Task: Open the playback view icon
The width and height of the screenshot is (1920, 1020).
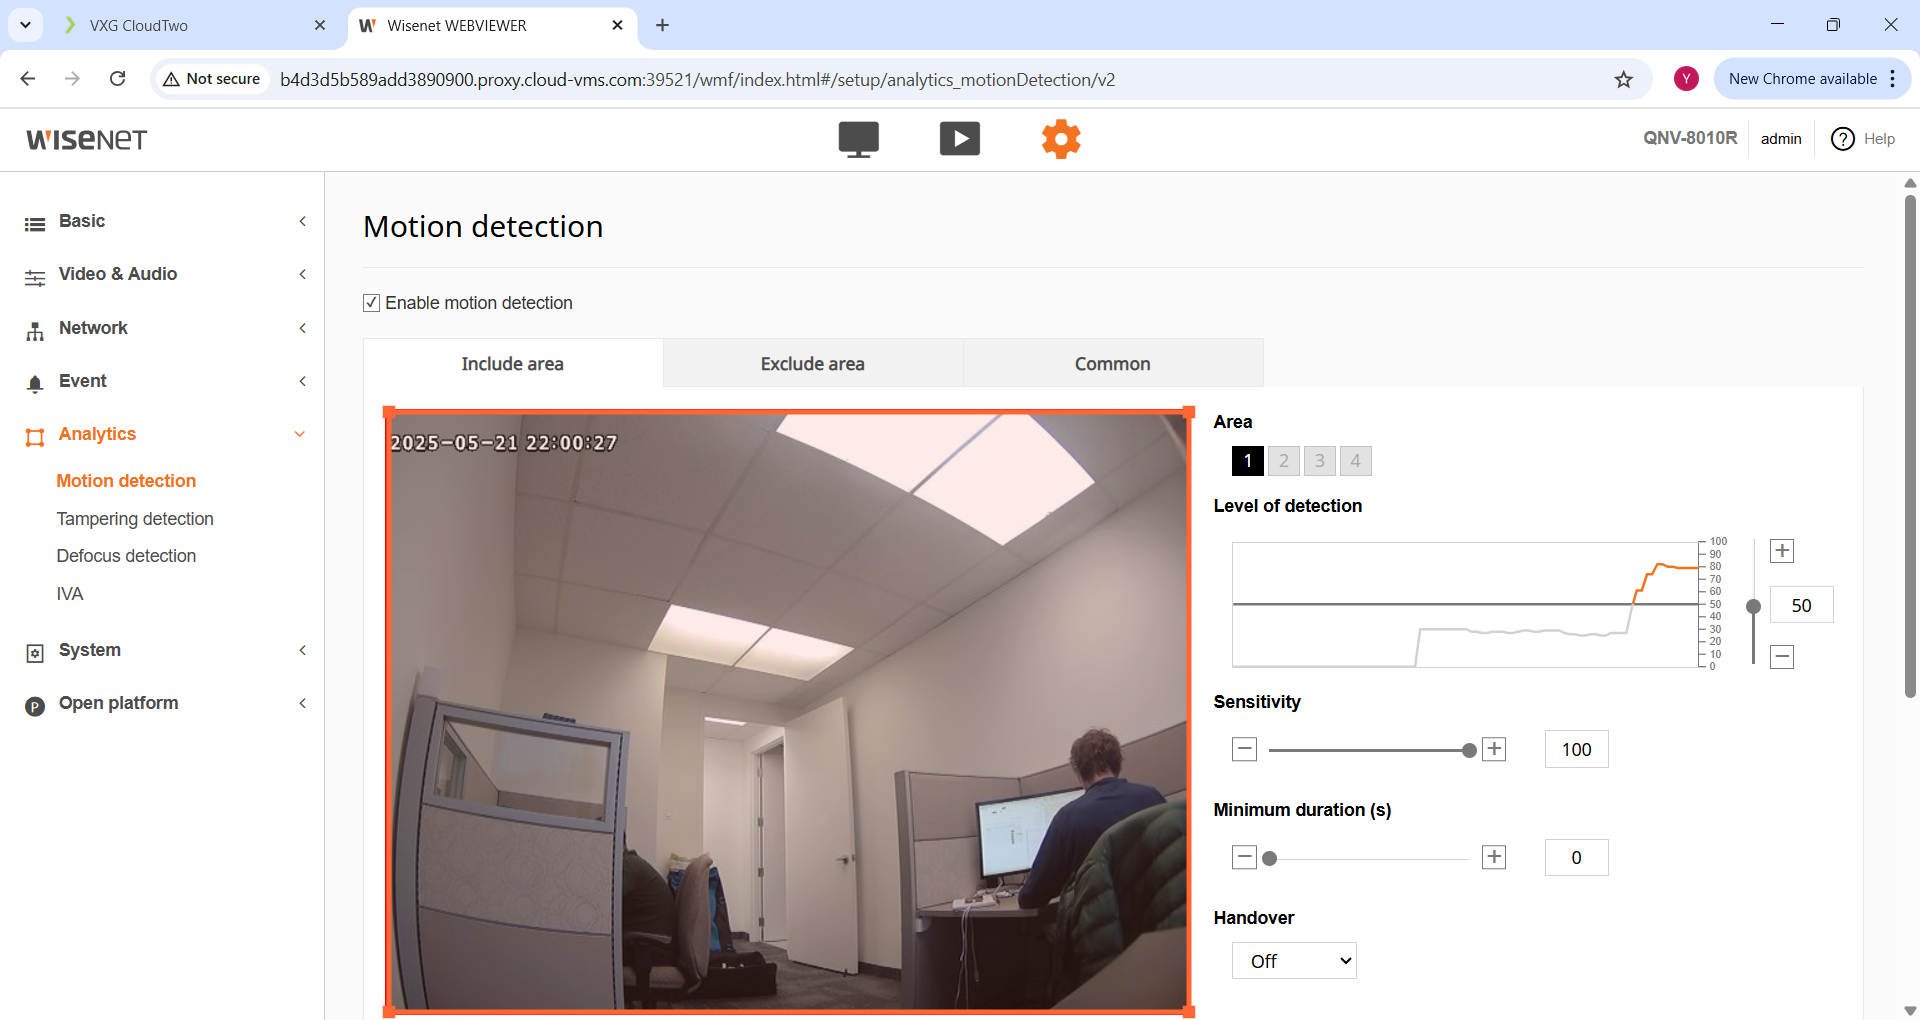Action: click(x=959, y=139)
